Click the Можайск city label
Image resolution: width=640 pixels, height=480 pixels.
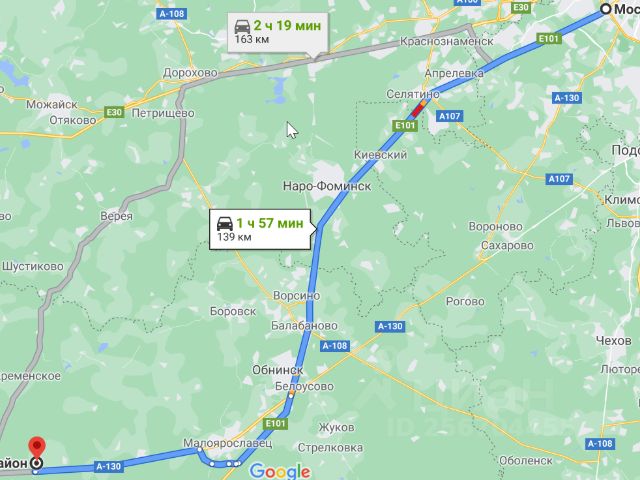[51, 104]
